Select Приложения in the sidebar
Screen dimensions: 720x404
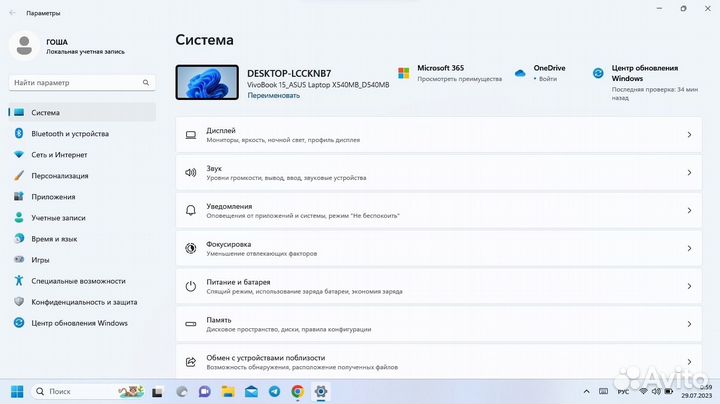pyautogui.click(x=82, y=197)
